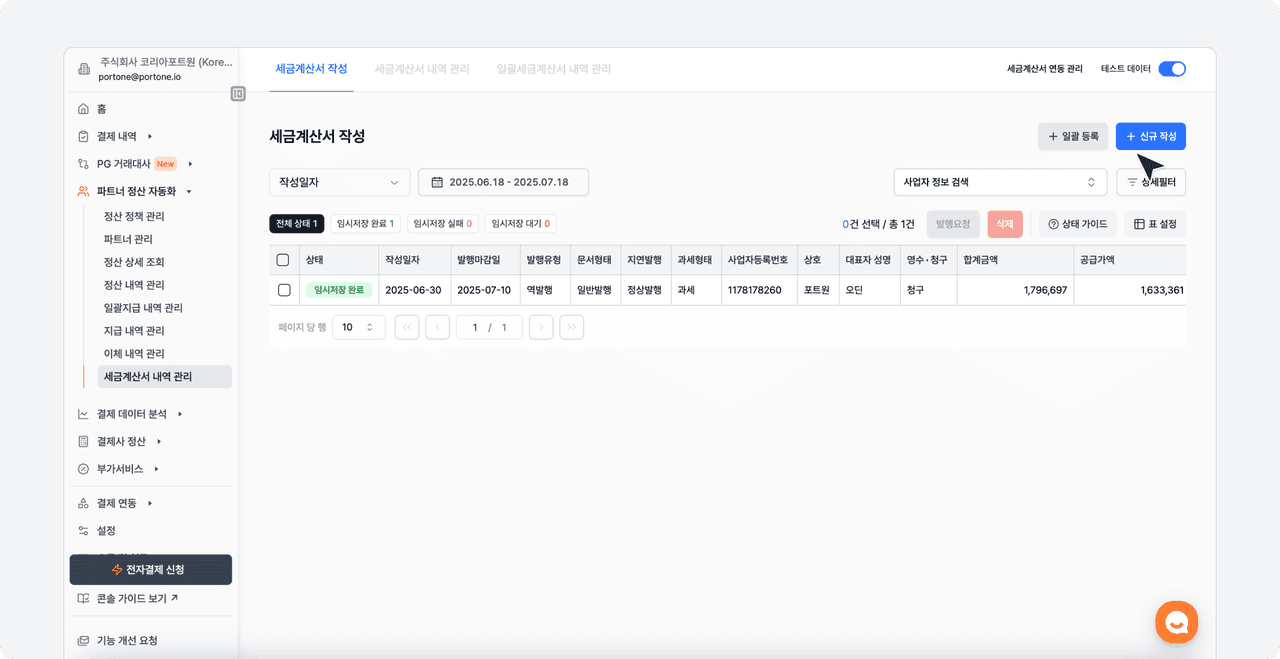The image size is (1280, 659).
Task: Open the orange chat support bubble
Action: tap(1176, 622)
